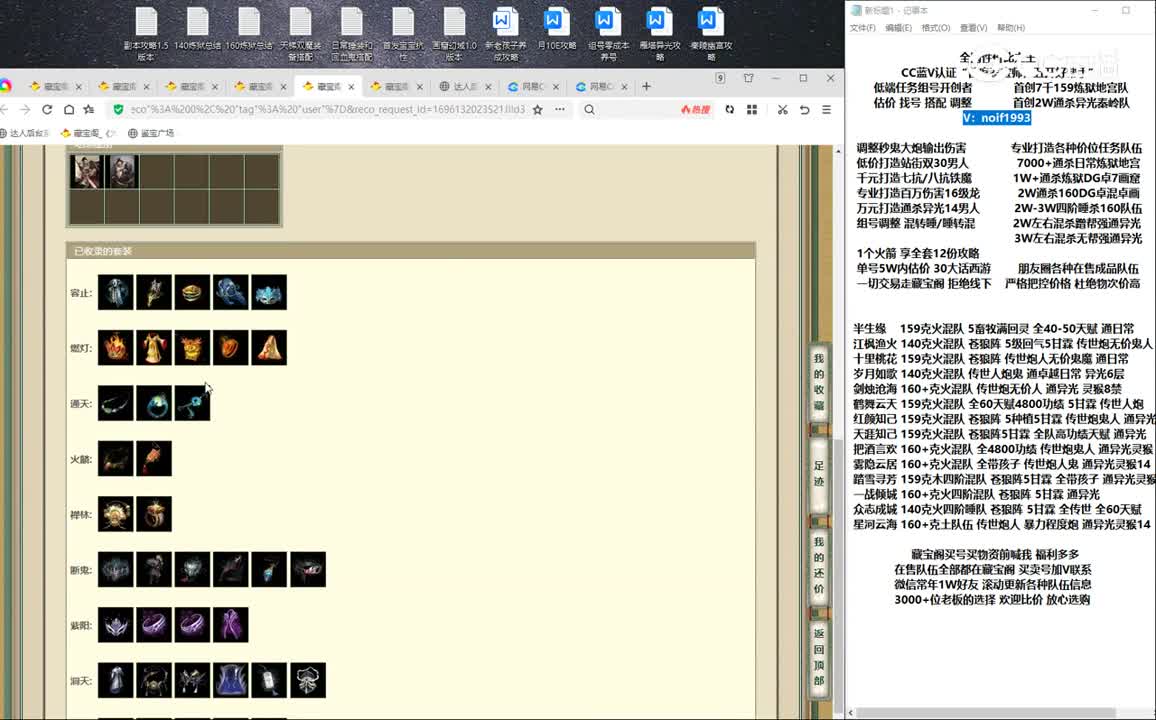Image resolution: width=1156 pixels, height=720 pixels.
Task: Click the circular-arrows icon next to 热搜
Action: (730, 109)
